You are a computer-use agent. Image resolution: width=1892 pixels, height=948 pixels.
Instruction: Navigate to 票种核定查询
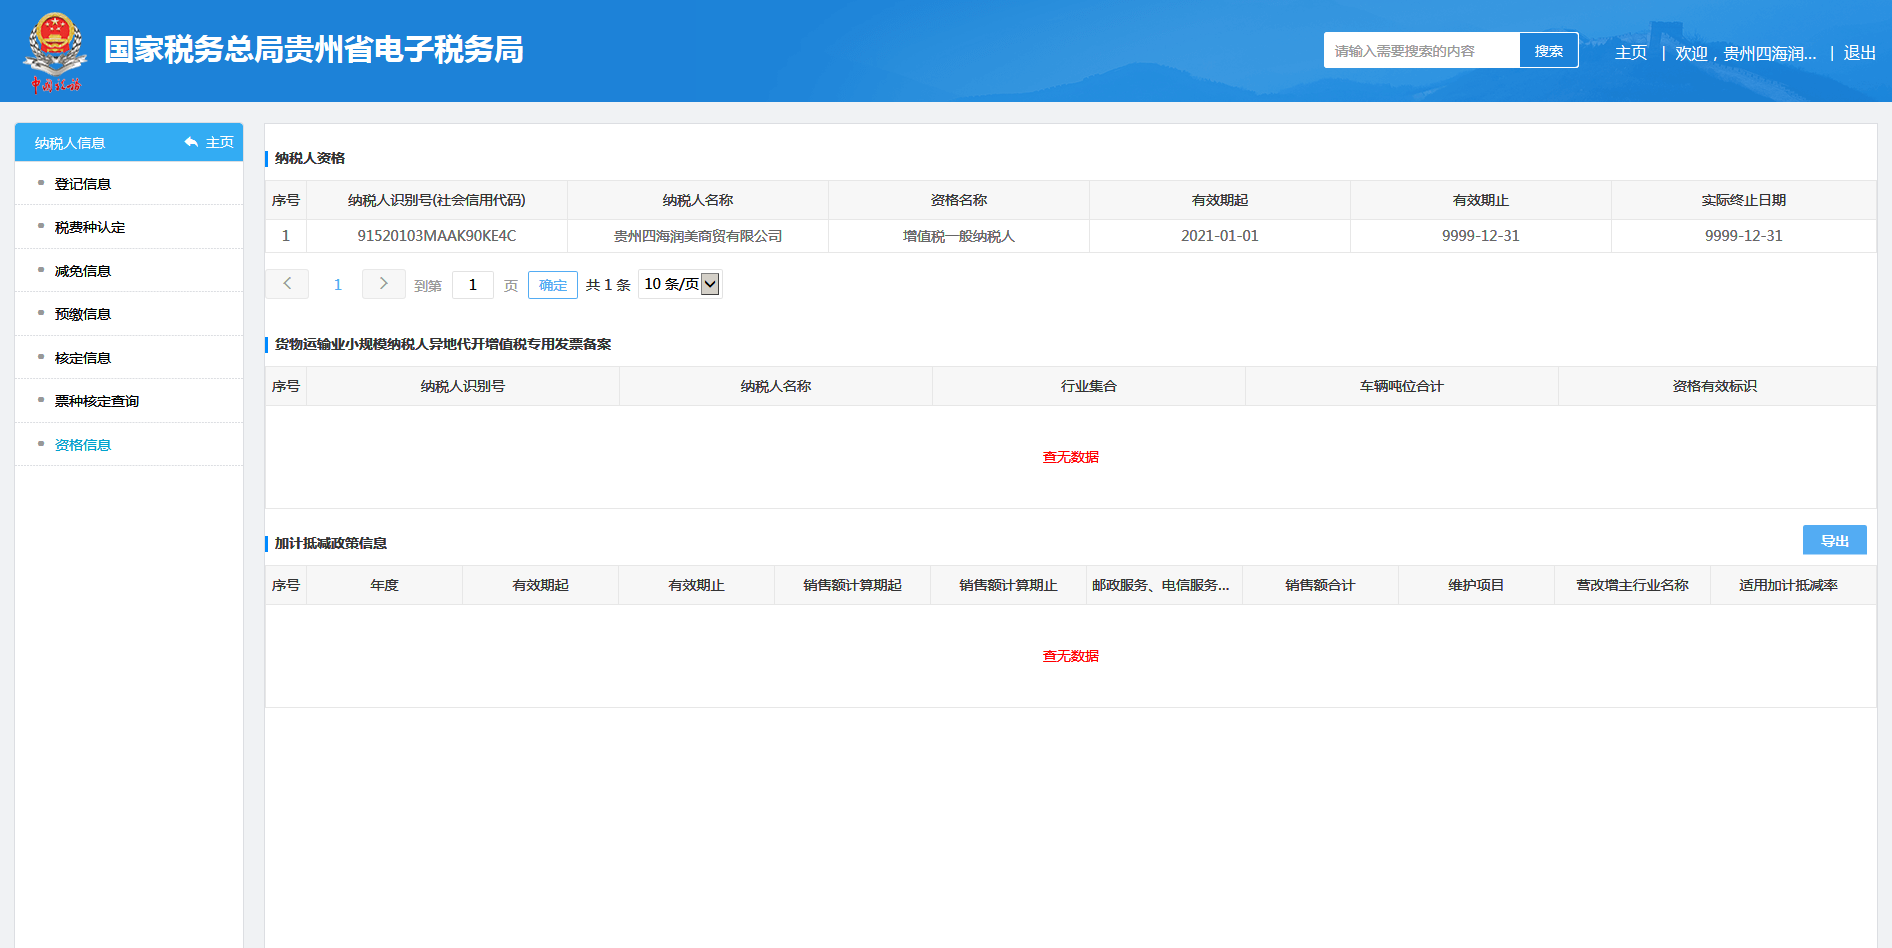[x=97, y=401]
